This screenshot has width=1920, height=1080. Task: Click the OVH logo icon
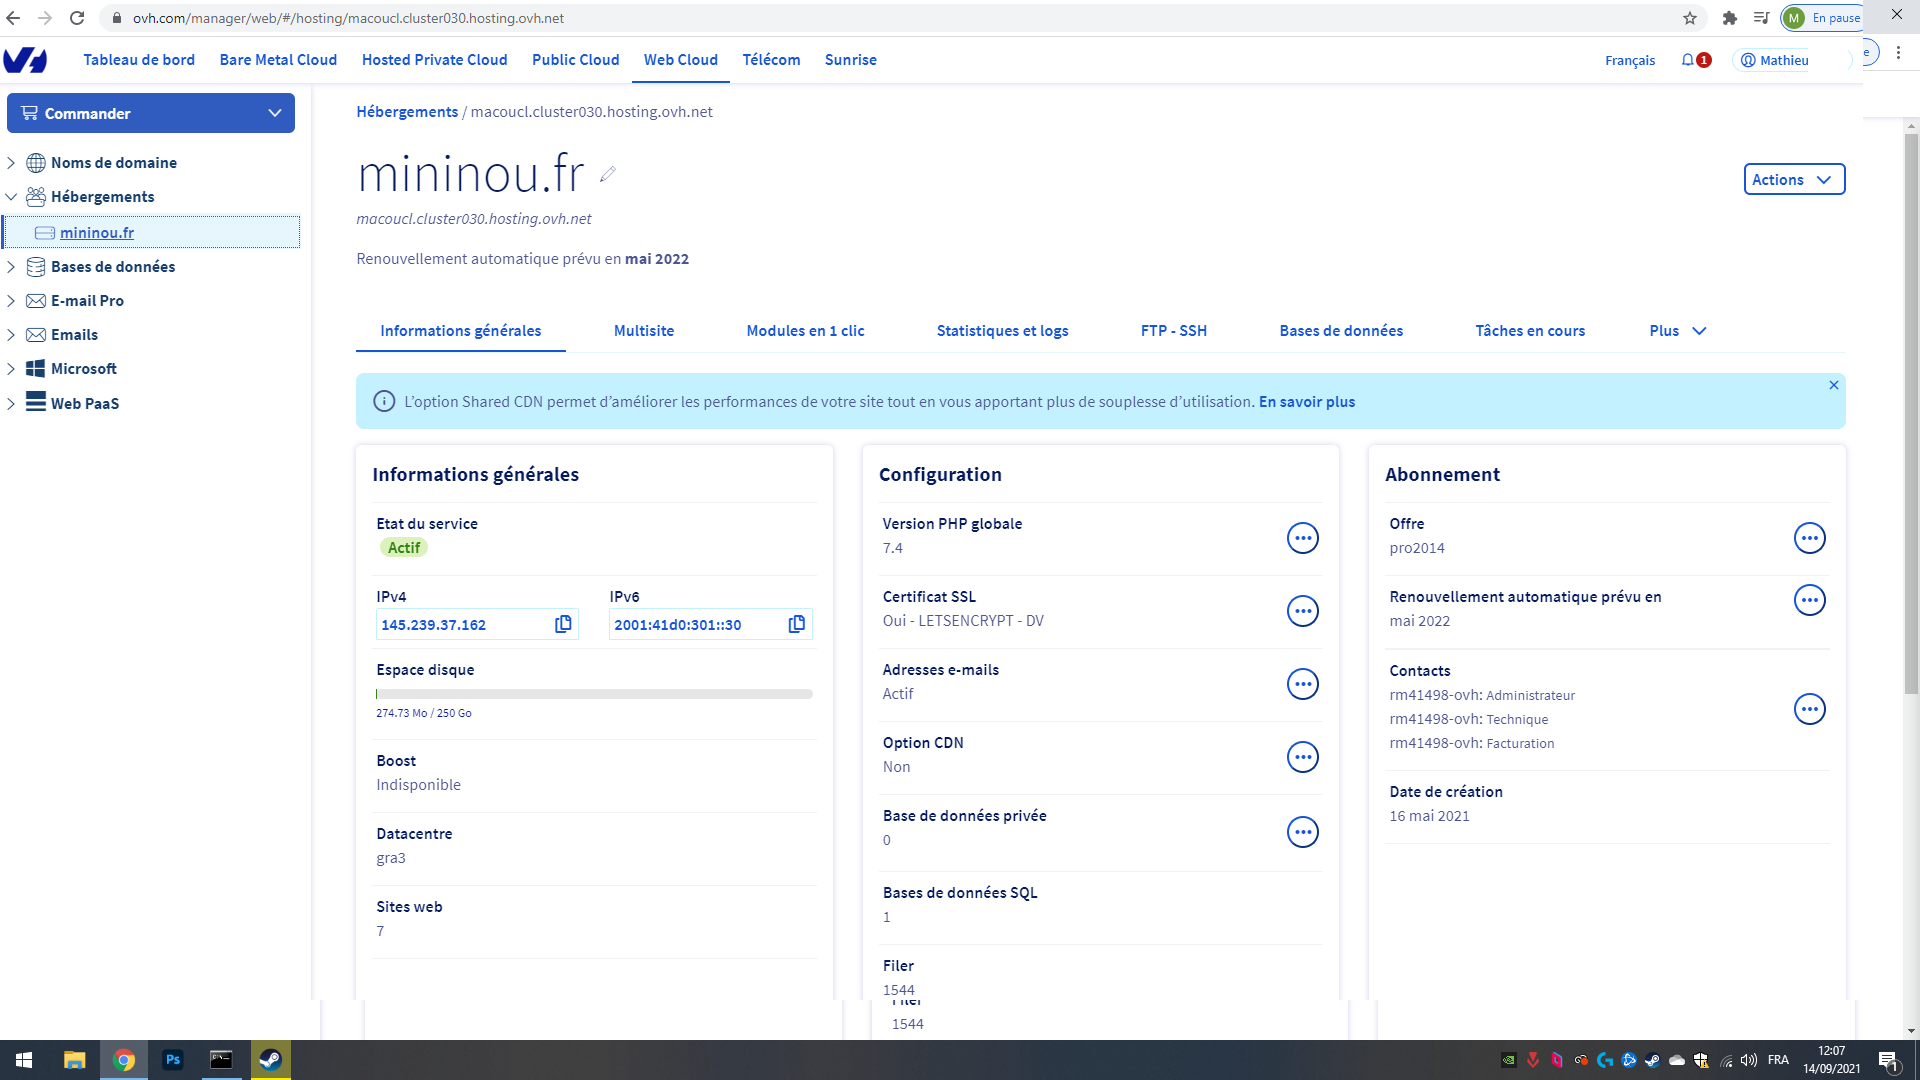[26, 60]
